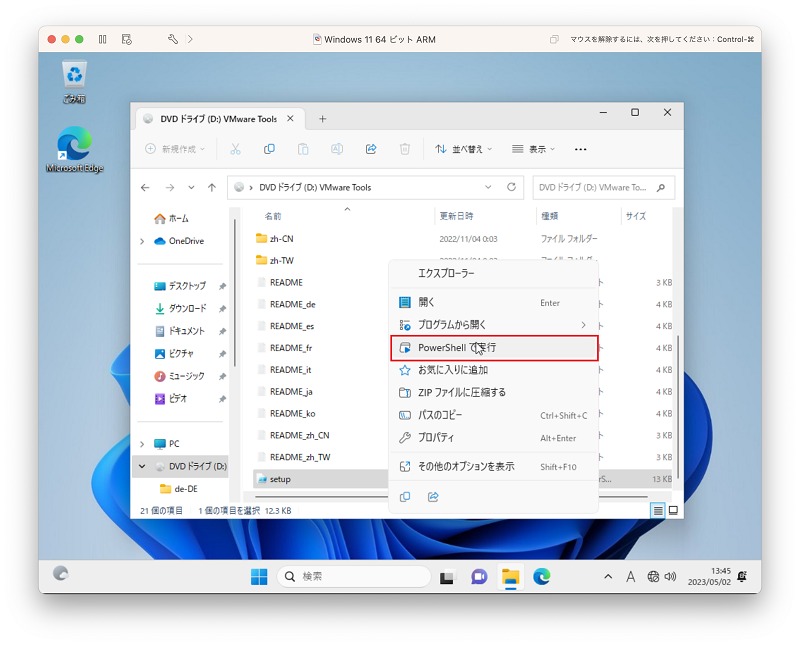
Task: Expand the OneDrive tree node
Action: tap(142, 241)
